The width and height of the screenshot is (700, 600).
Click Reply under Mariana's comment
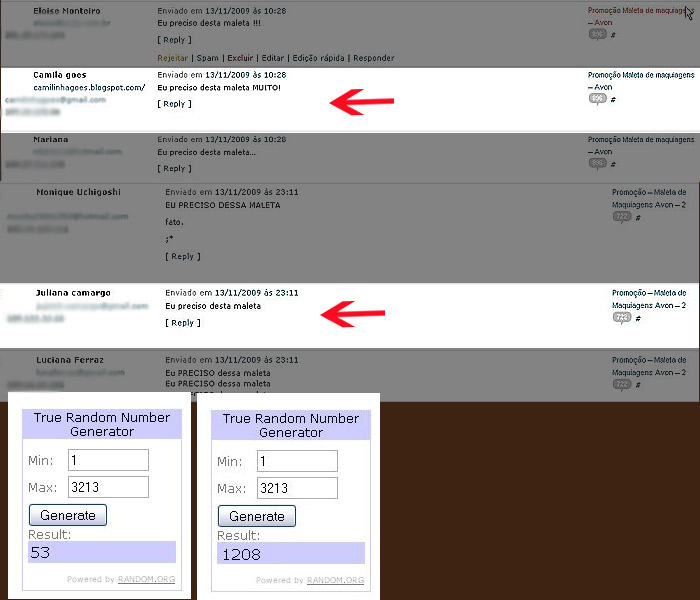pos(174,168)
